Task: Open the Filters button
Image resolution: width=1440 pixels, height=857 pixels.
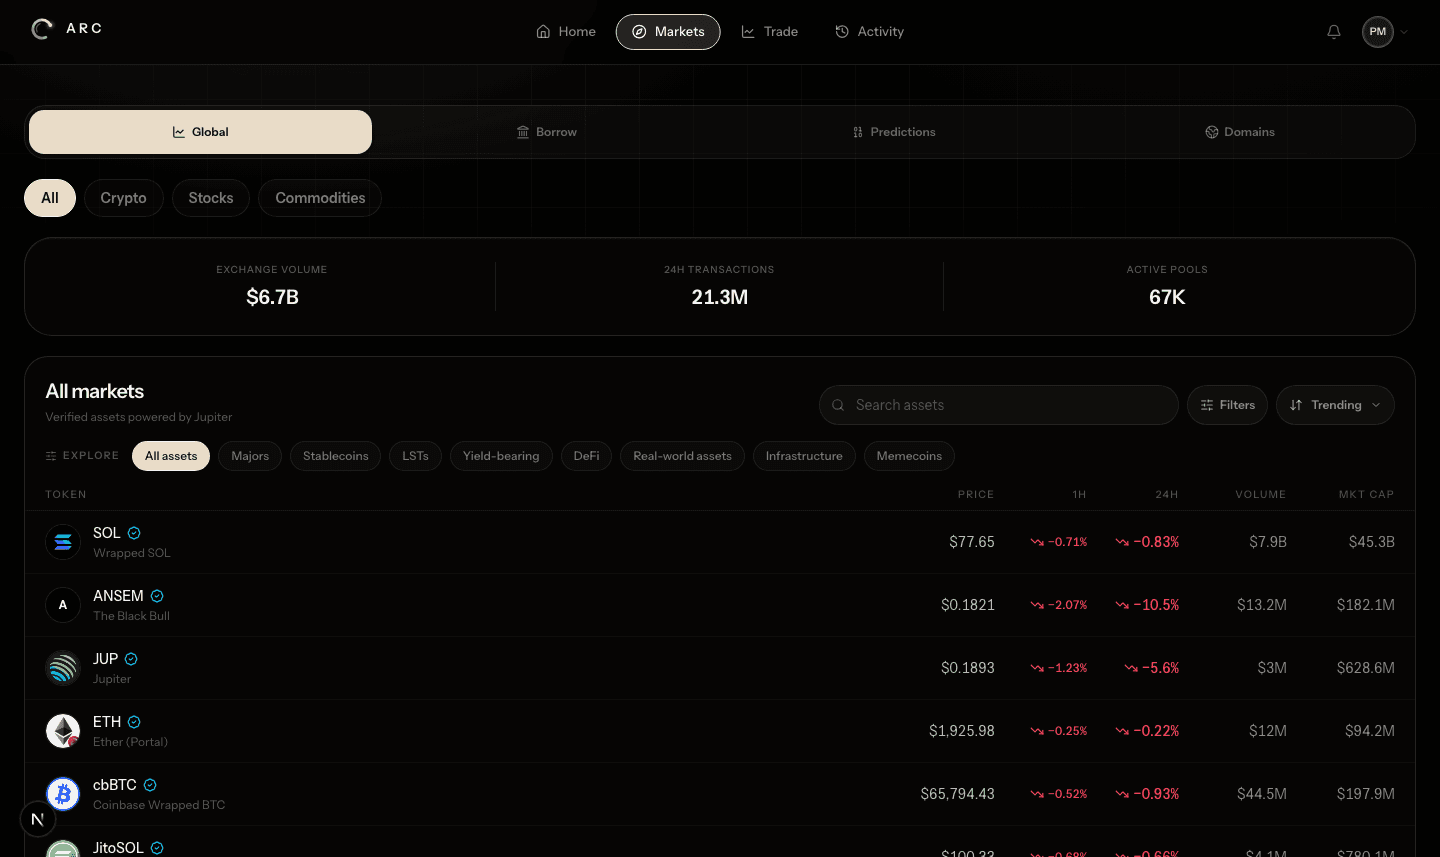Action: (1228, 405)
